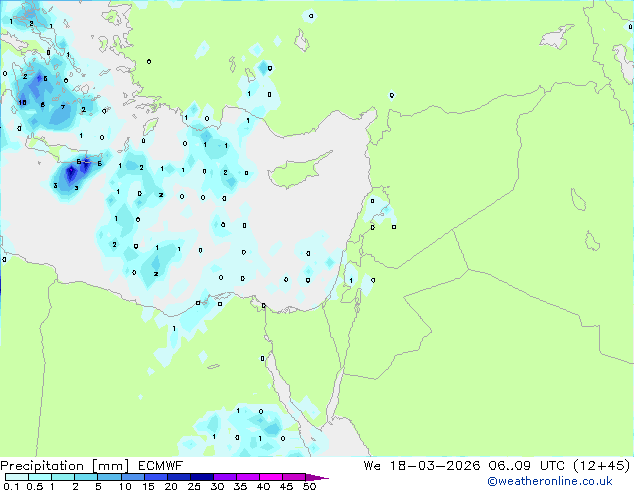The height and width of the screenshot is (490, 634).
Task: Select the 30–35 mm purple swatch
Action: [224, 477]
